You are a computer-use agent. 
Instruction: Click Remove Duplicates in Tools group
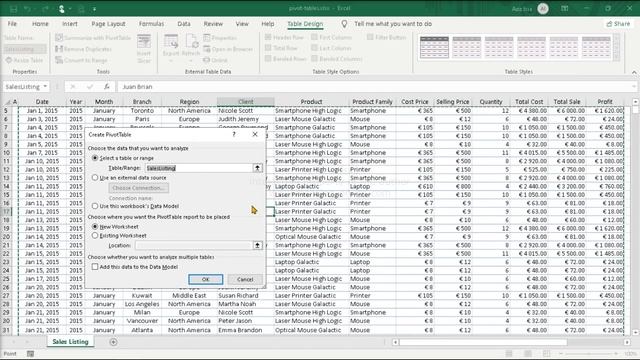coord(83,49)
